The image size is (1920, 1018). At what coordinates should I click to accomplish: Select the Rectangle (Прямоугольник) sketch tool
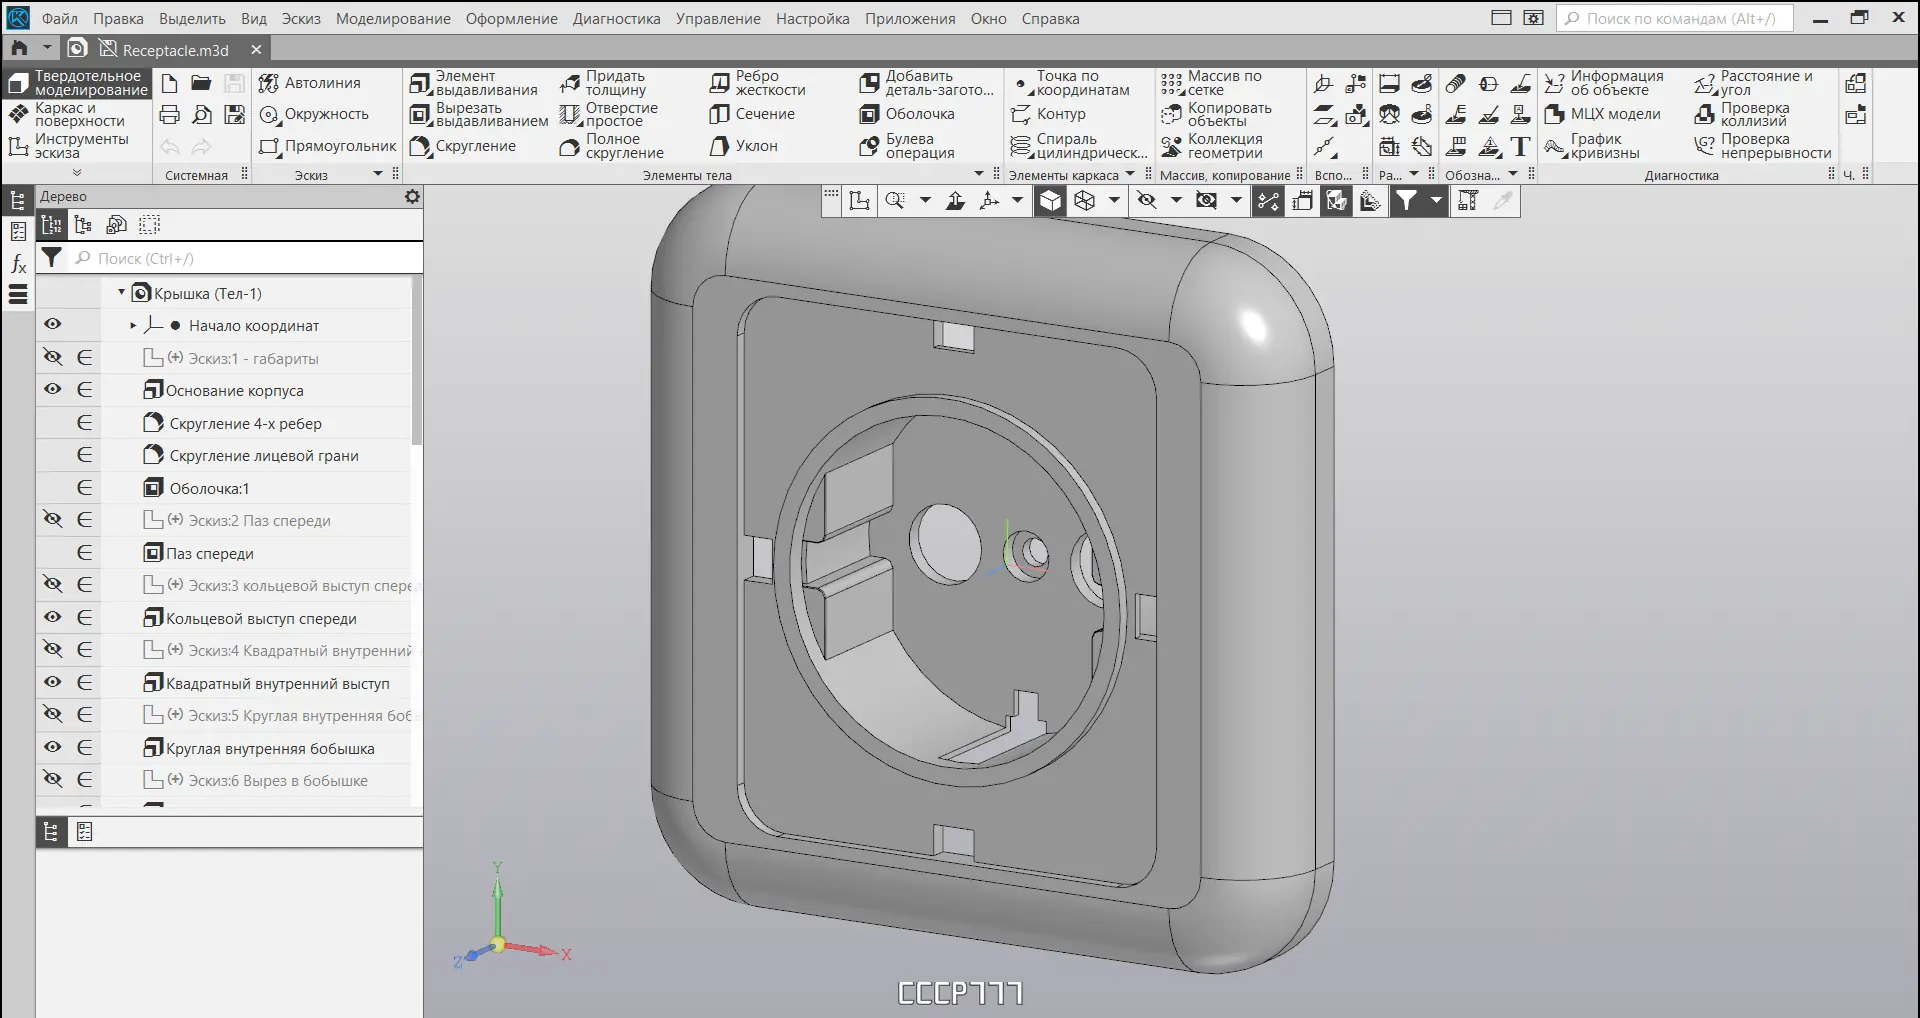pos(328,146)
